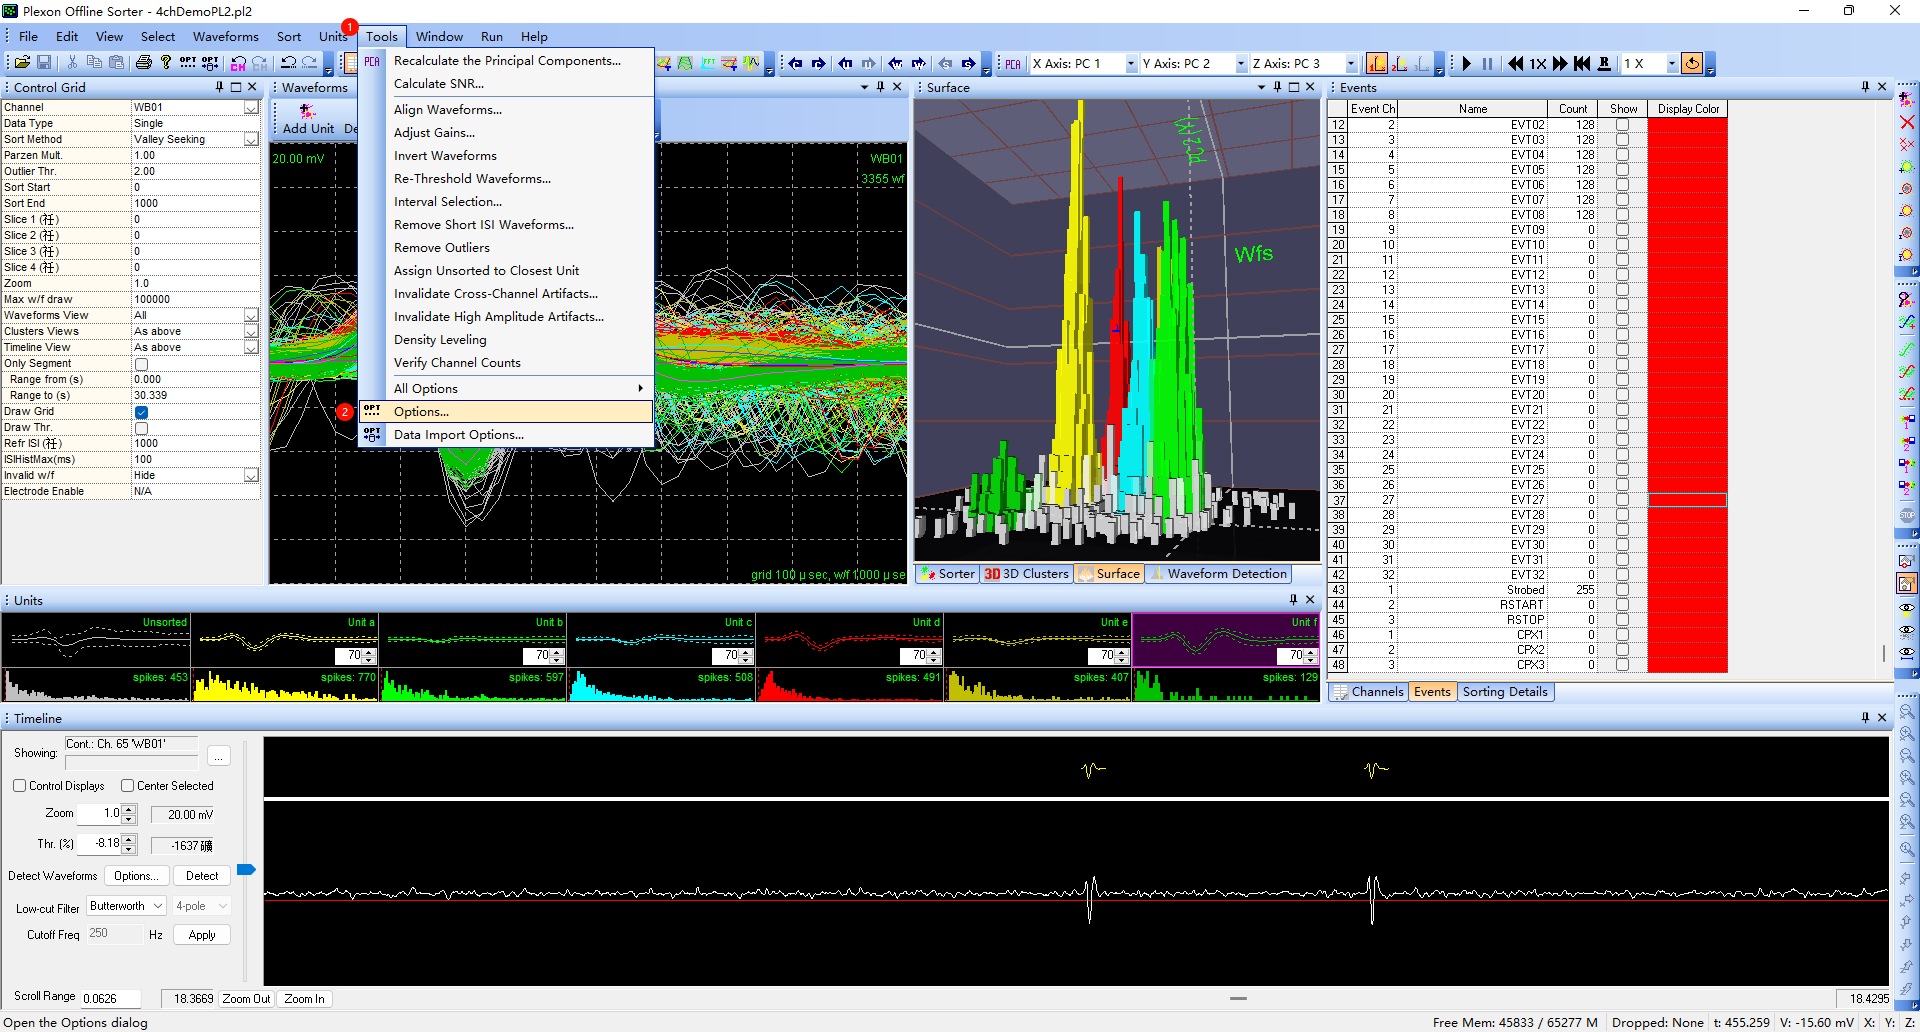Switch to the Sorting Details tab
This screenshot has width=1920, height=1032.
(x=1504, y=692)
